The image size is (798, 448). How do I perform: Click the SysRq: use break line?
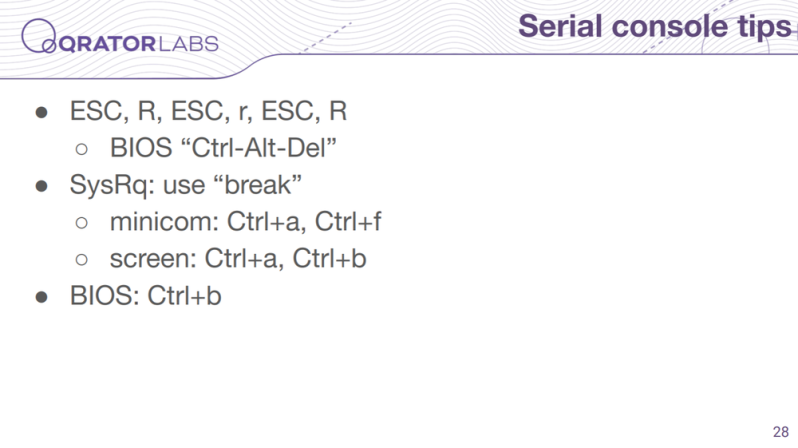[x=186, y=185]
